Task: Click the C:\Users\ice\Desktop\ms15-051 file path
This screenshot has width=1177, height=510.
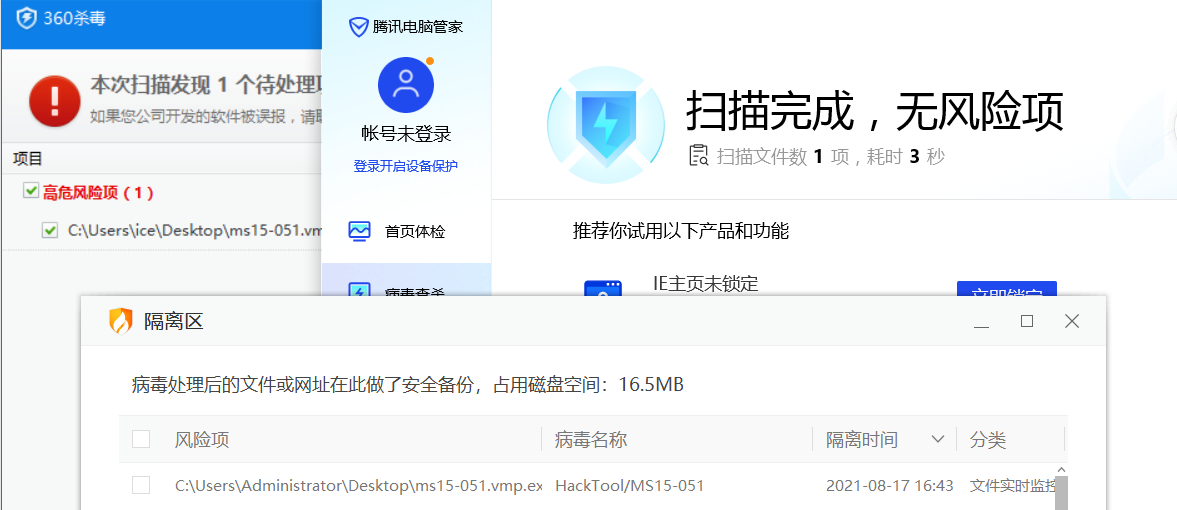Action: [x=194, y=231]
